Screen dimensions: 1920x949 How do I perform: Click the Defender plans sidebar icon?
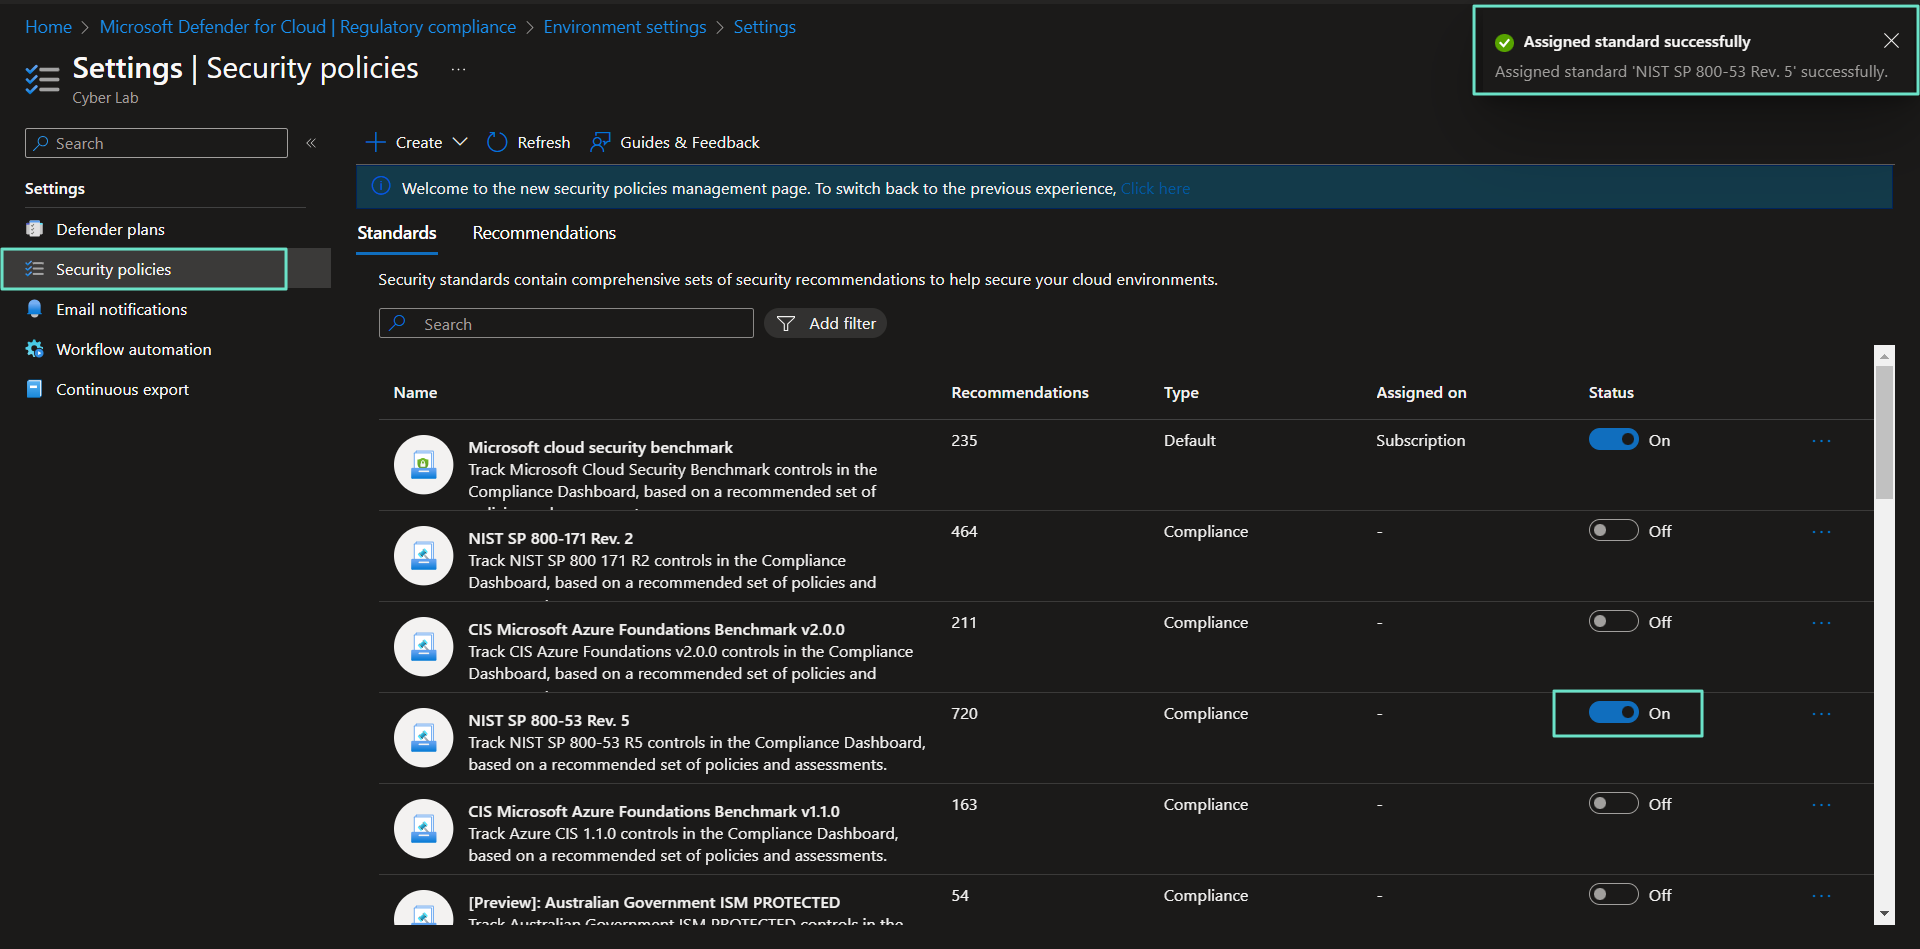tap(35, 229)
